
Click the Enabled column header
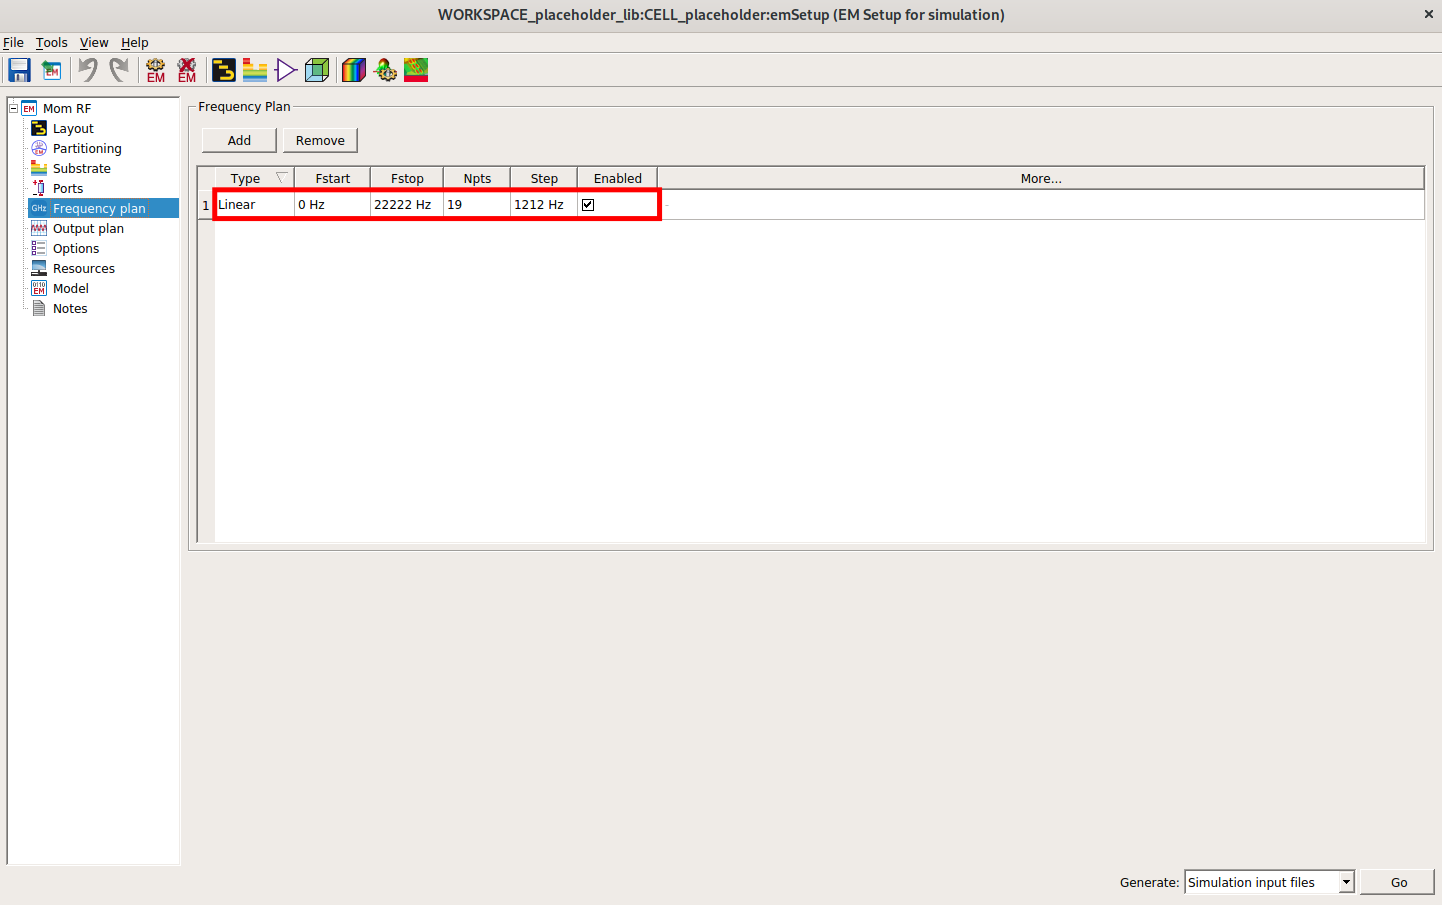point(617,178)
